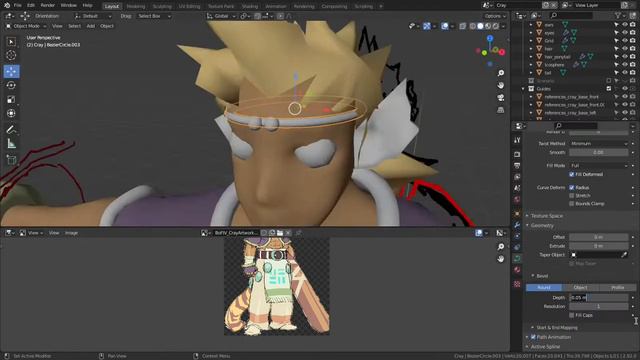640x360 pixels.
Task: Open the File menu
Action: click(x=18, y=5)
